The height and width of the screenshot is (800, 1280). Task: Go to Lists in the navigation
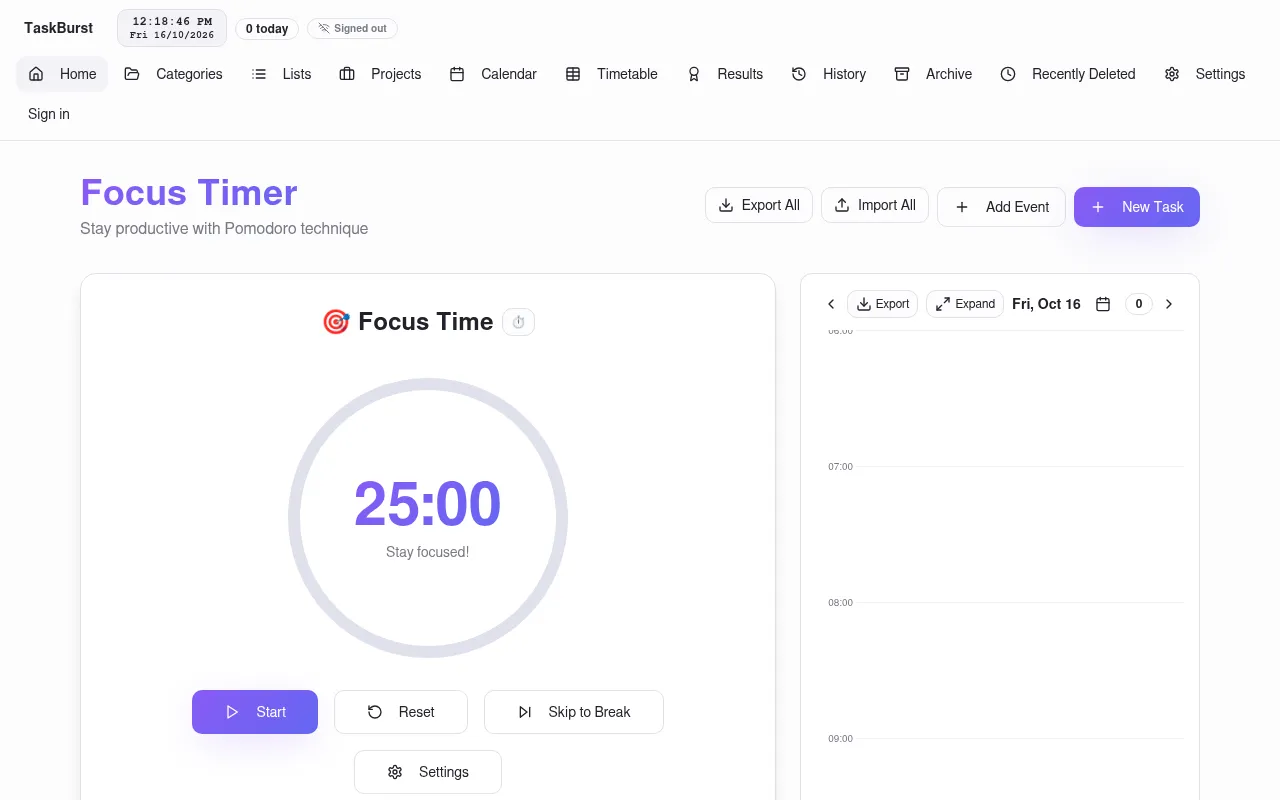281,74
